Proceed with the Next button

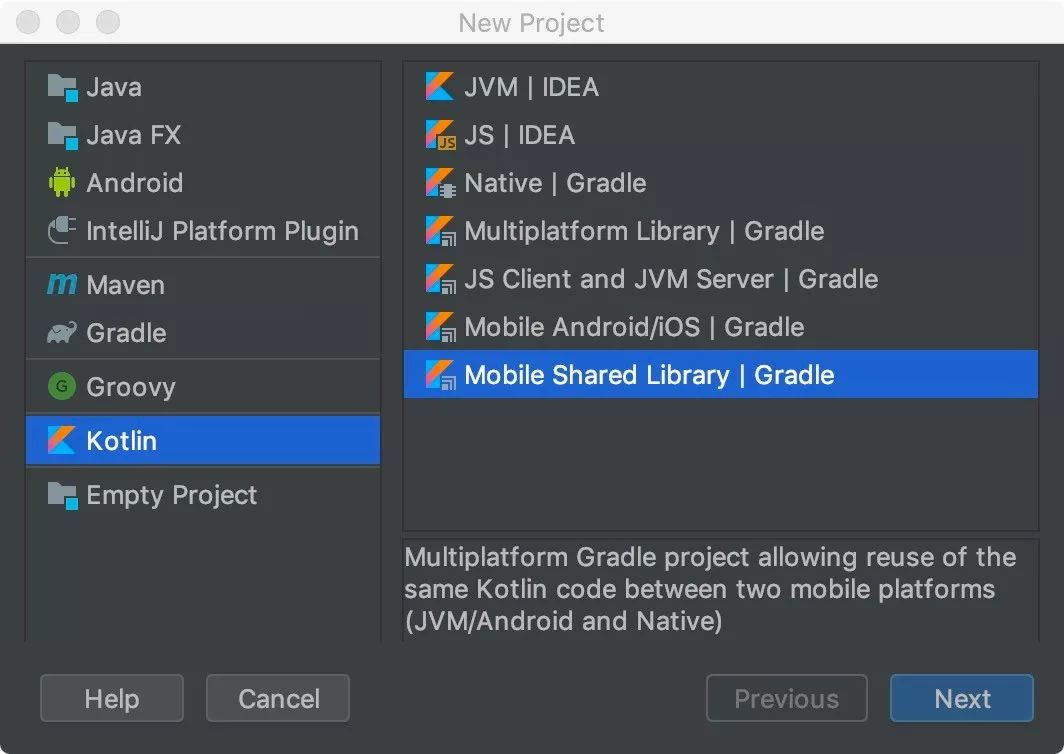point(962,698)
